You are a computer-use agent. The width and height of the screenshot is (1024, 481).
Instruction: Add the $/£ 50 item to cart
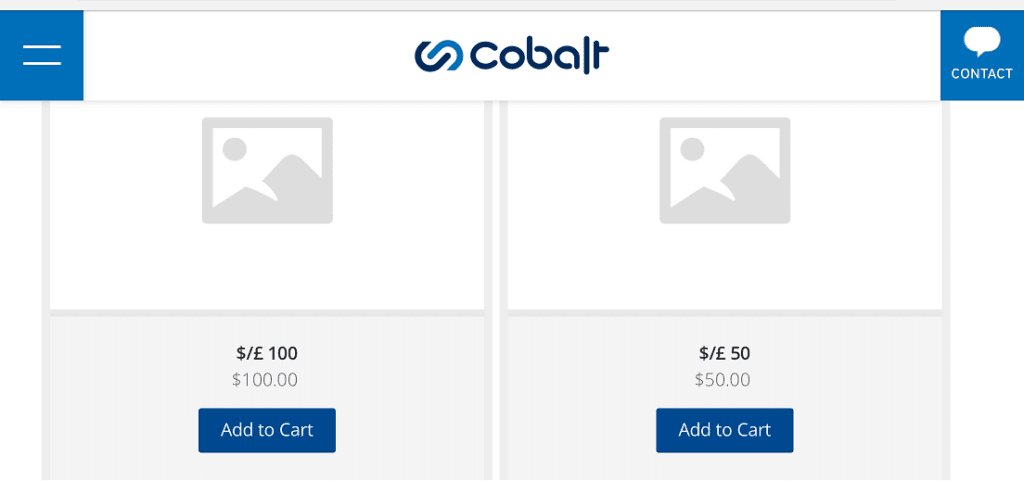coord(725,430)
